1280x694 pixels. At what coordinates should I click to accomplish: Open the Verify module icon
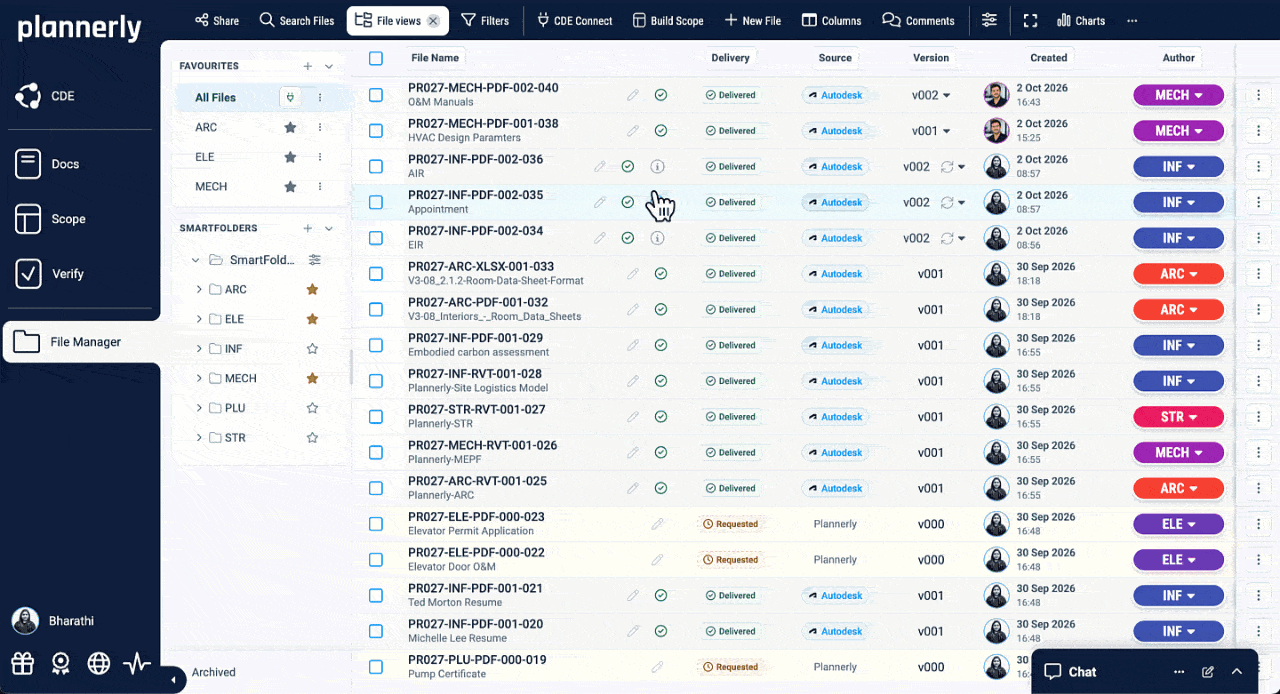click(x=28, y=274)
